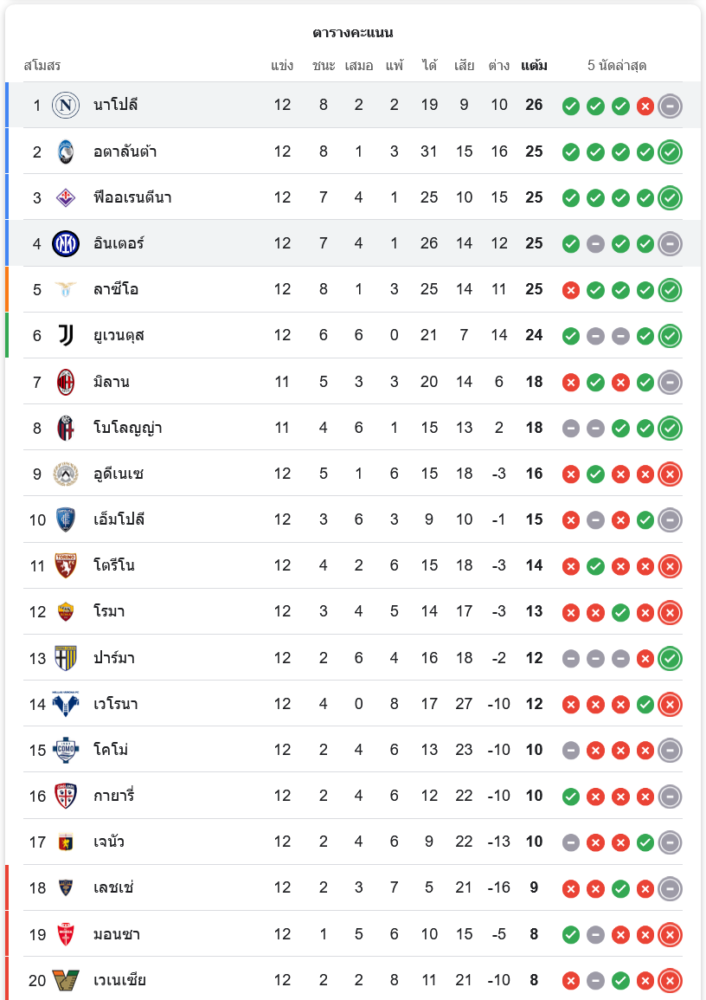Click the แข่ง column header
Screen dimensions: 706x1000
point(282,66)
